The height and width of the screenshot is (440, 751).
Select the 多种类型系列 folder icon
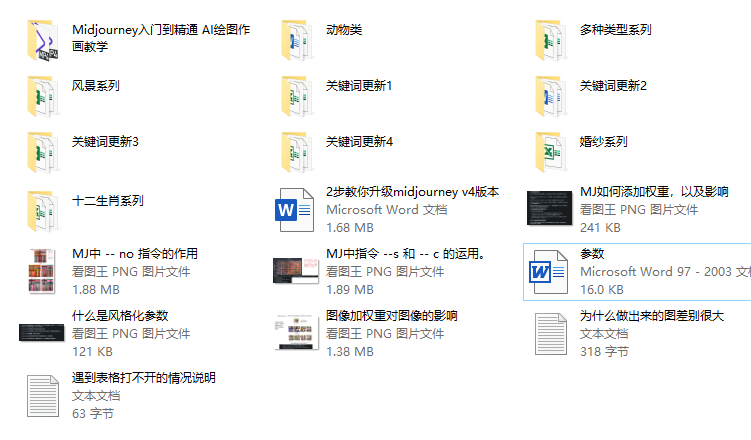pos(551,40)
